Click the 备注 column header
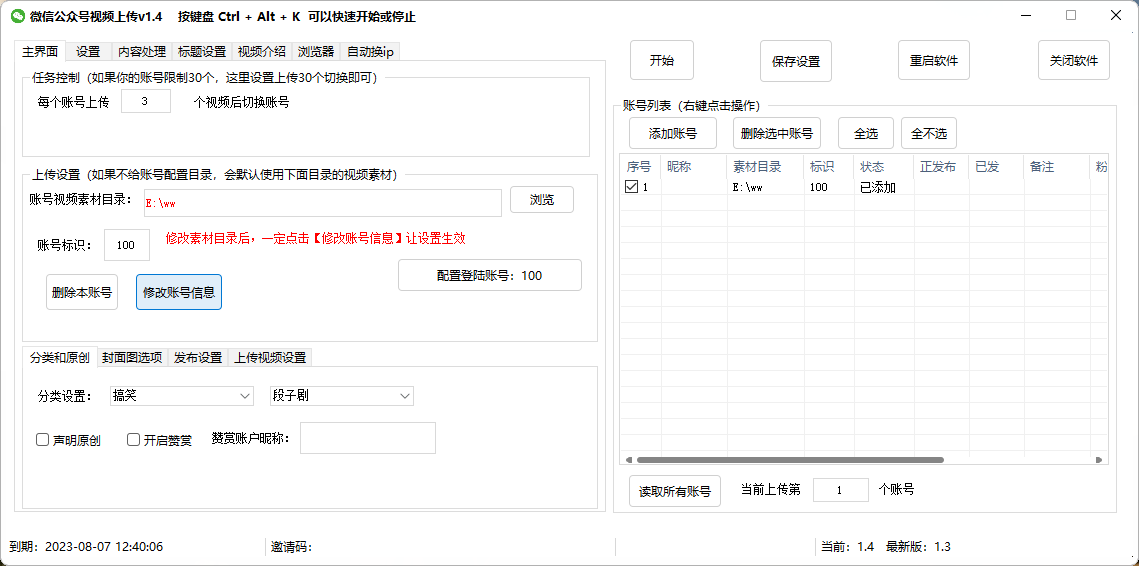 pos(1055,166)
